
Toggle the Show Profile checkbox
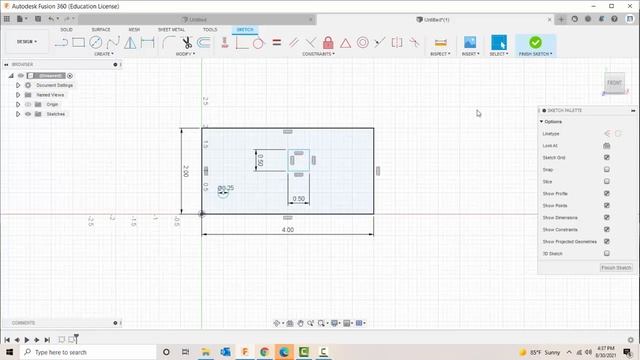(x=607, y=193)
